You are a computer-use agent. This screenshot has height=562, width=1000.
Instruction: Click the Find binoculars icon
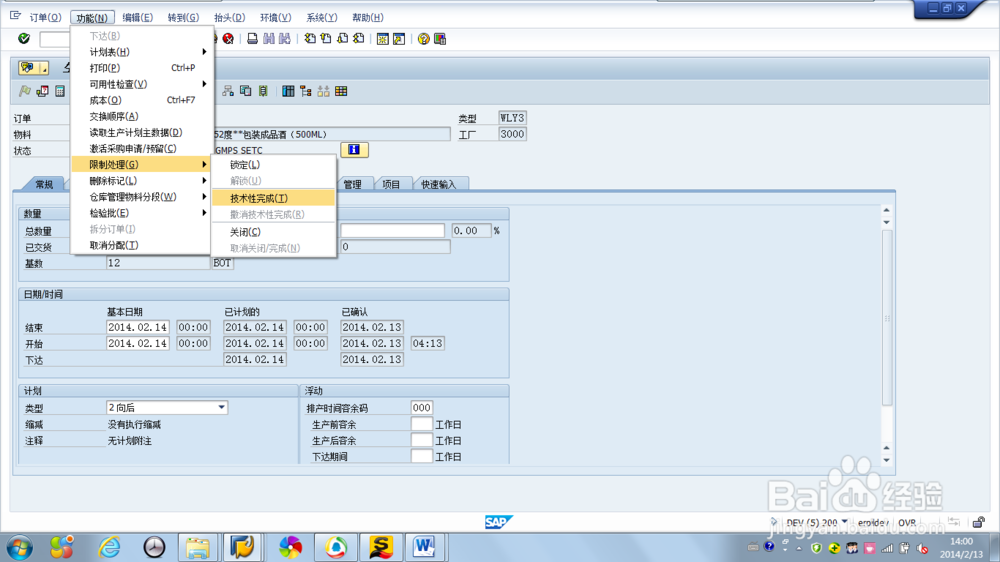[x=269, y=39]
